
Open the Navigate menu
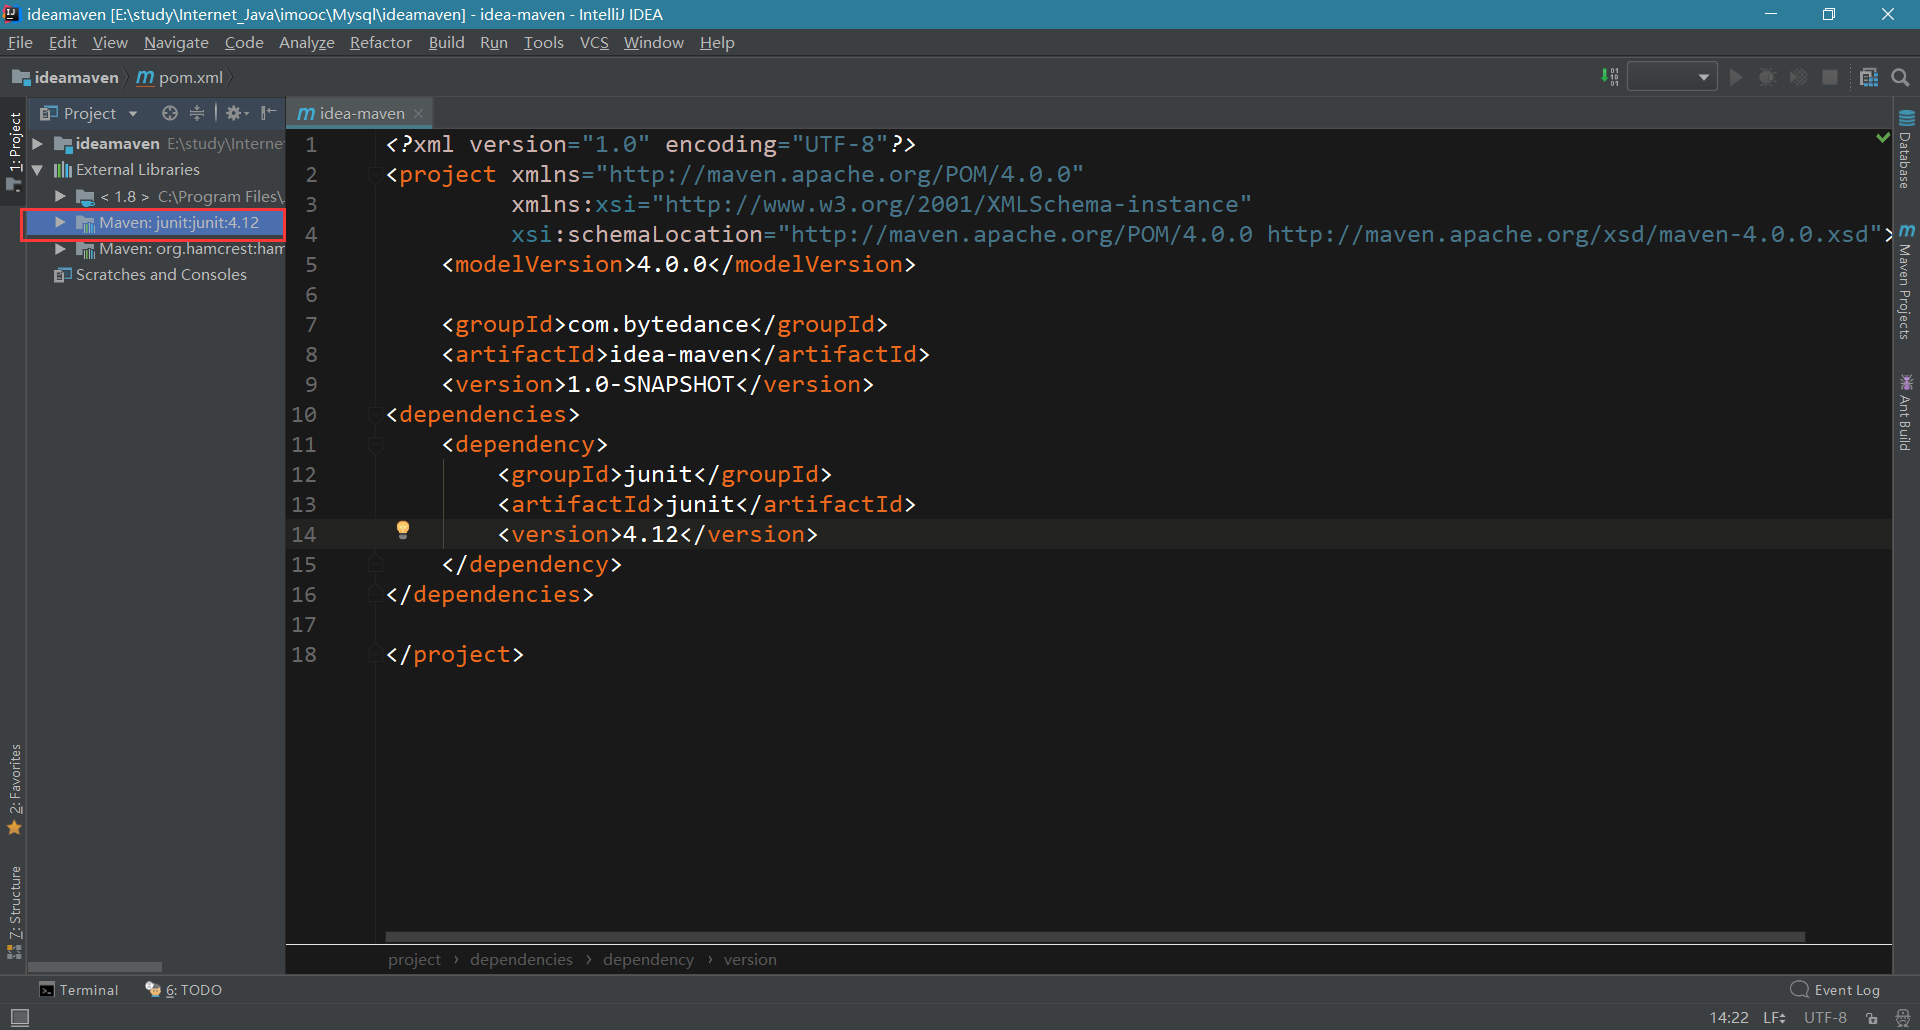[176, 42]
